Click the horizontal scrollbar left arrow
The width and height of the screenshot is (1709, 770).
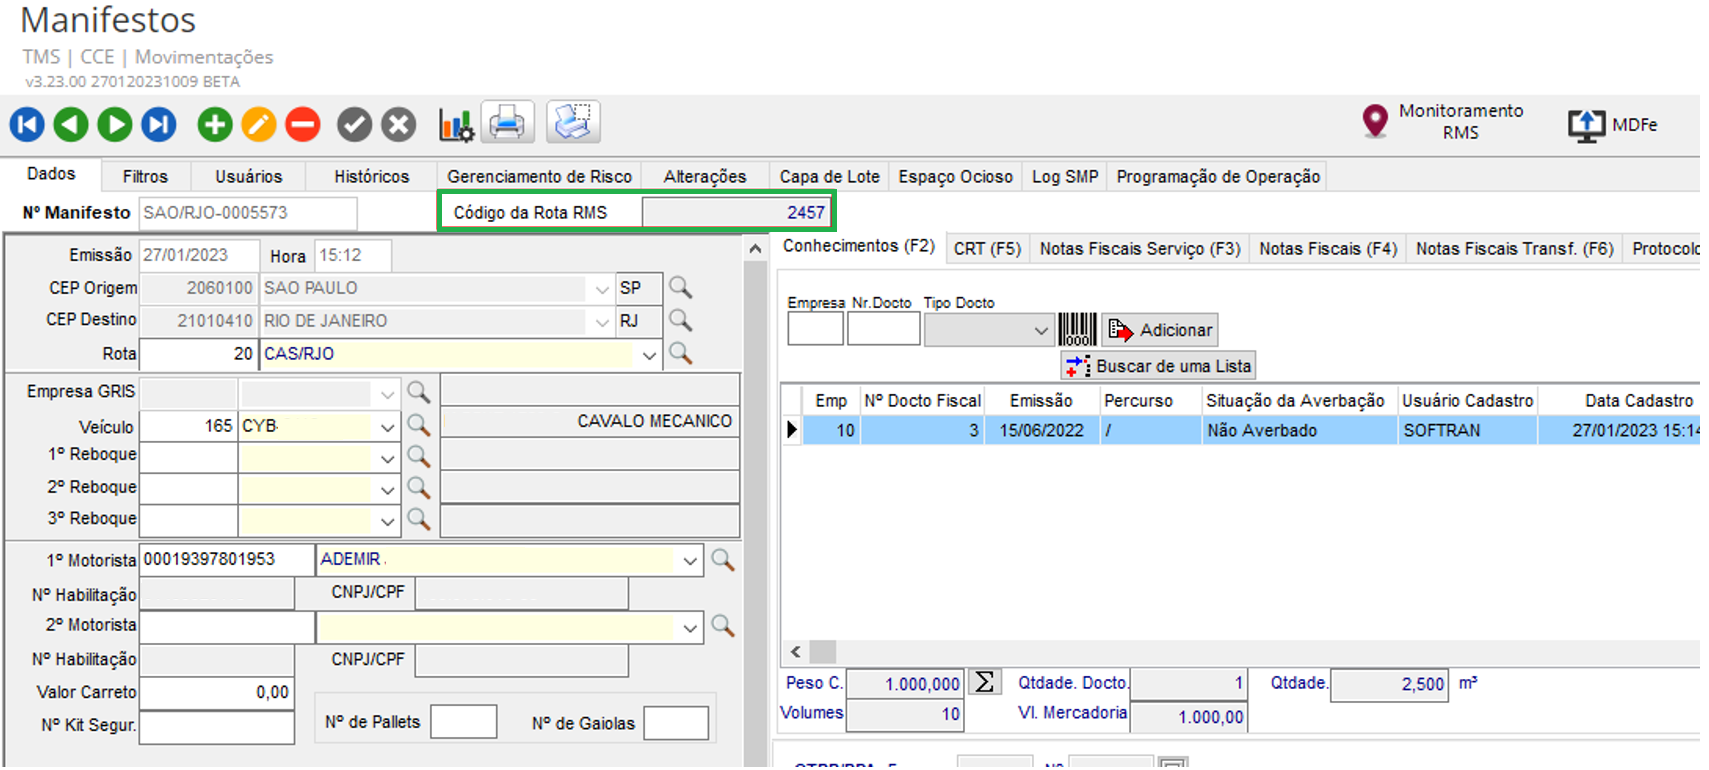pyautogui.click(x=796, y=652)
